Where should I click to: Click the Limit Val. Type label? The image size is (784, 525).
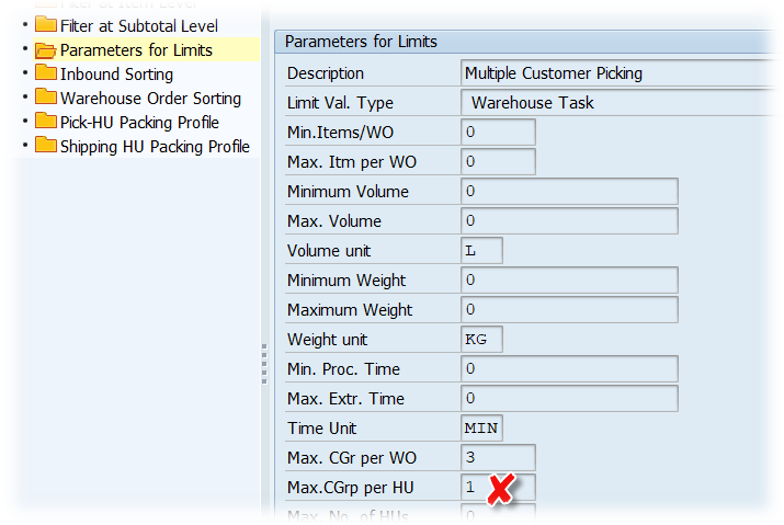point(340,103)
